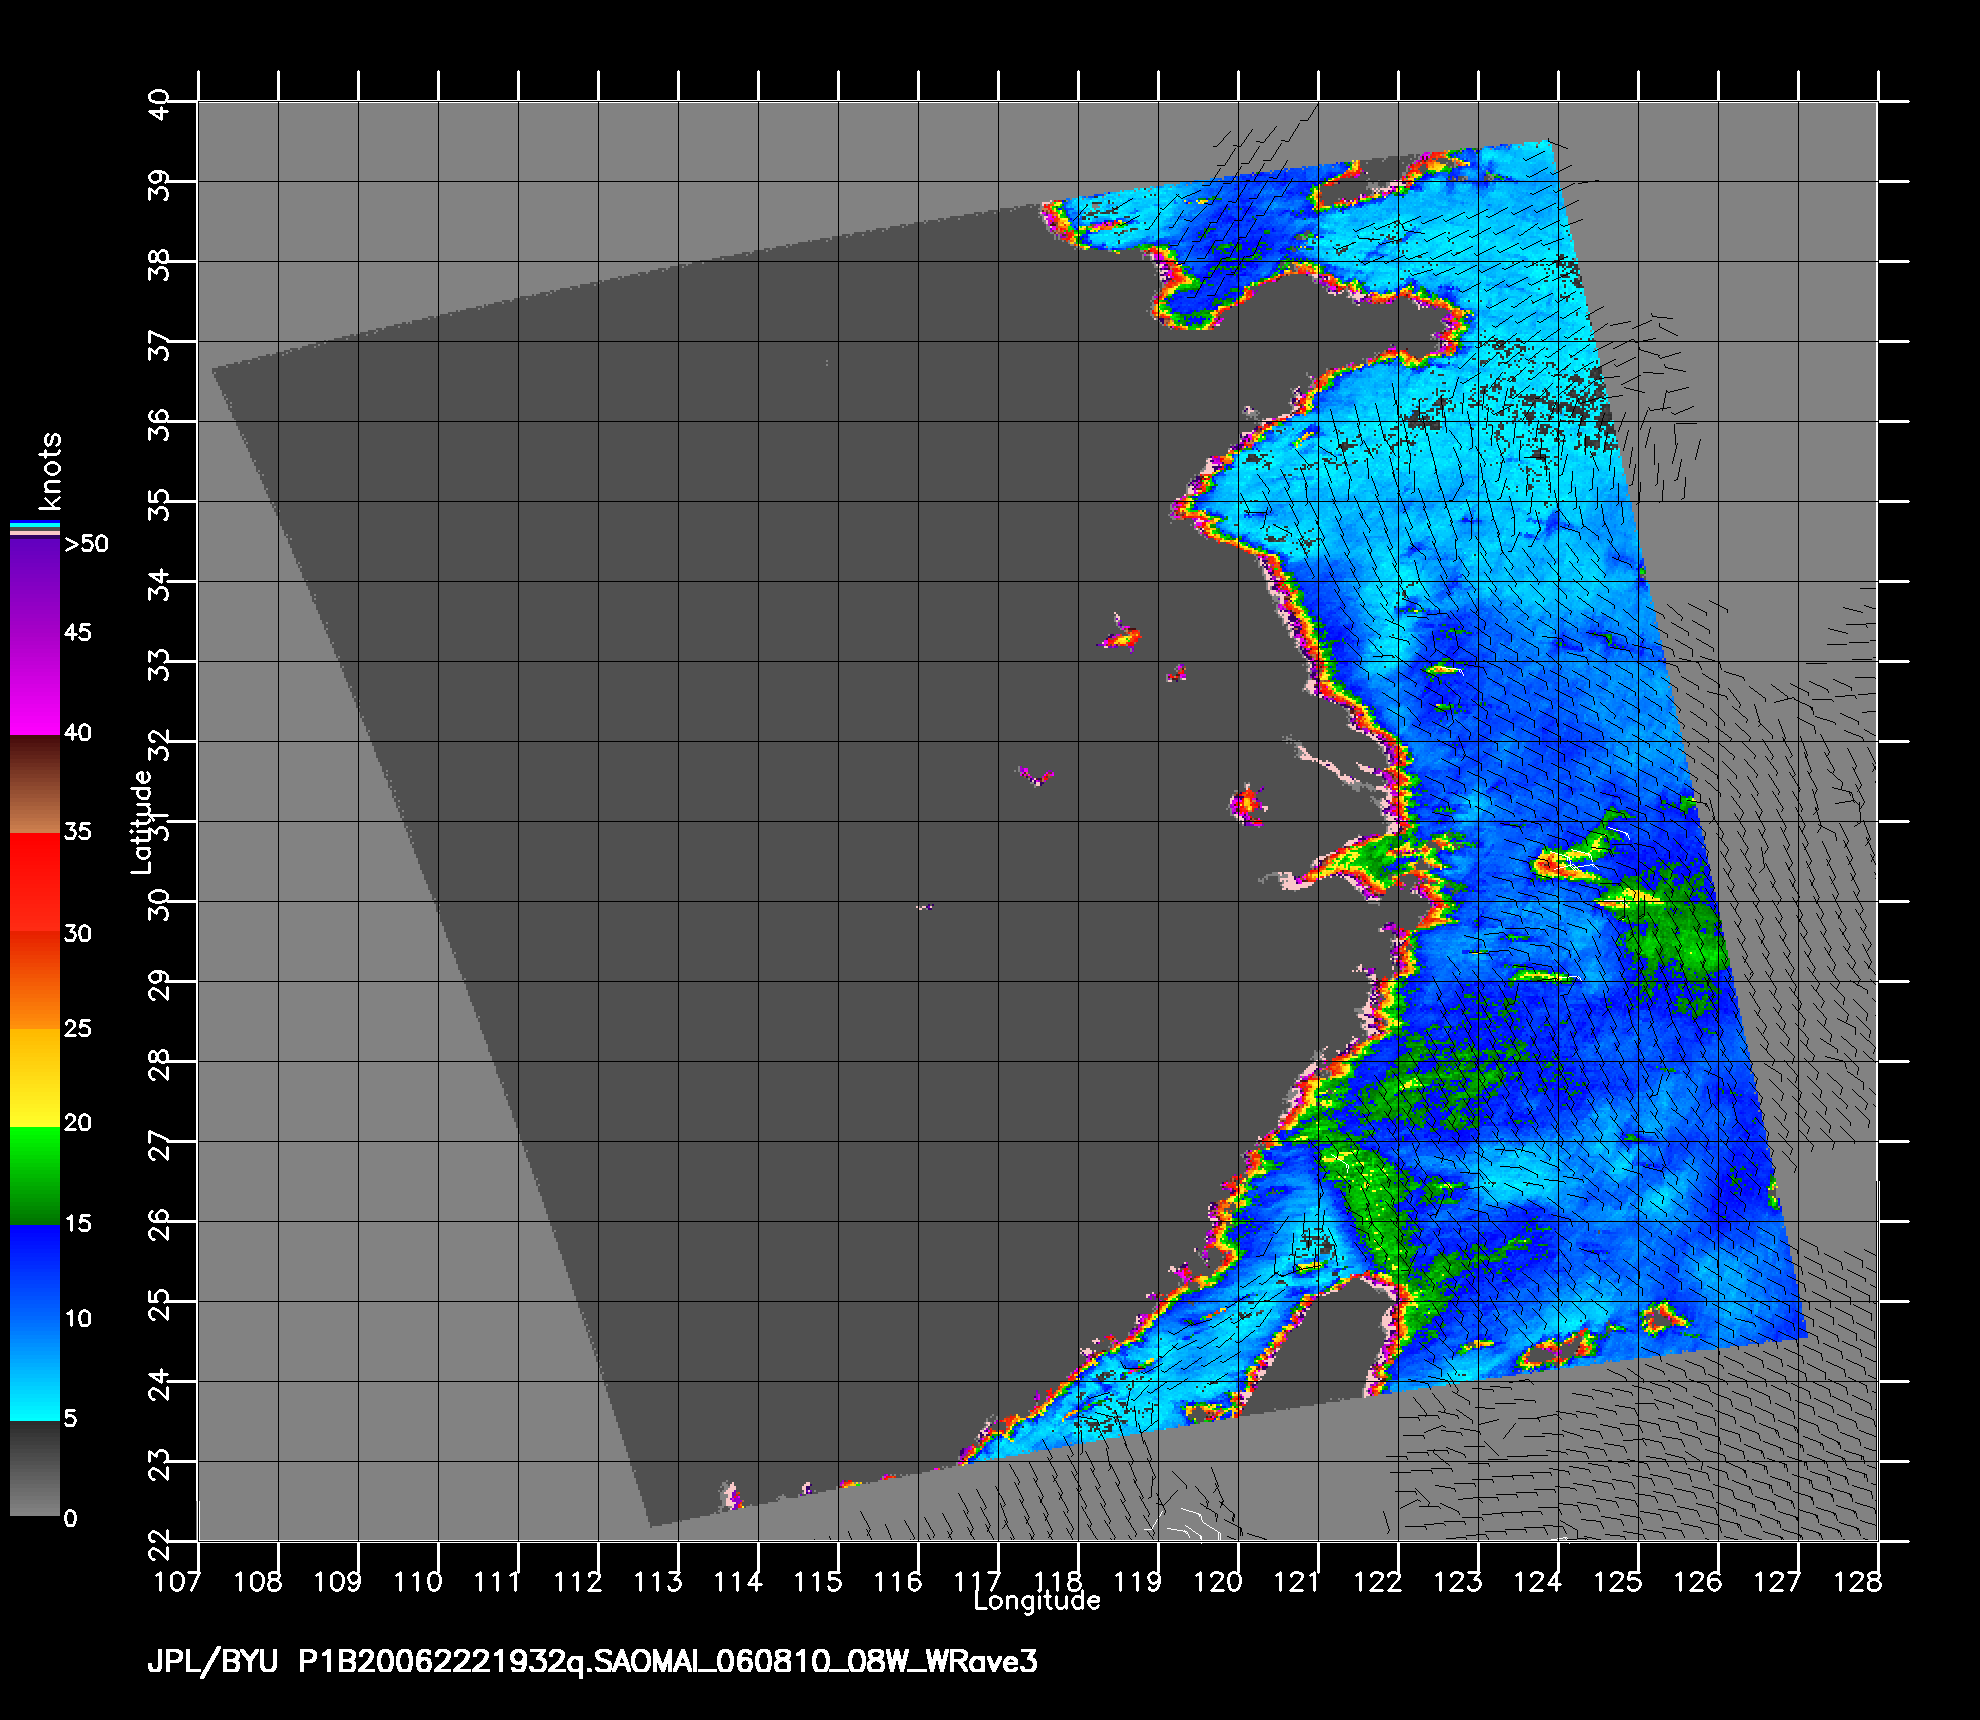This screenshot has width=1980, height=1720.
Task: Click longitude tick label '113'
Action: tap(659, 1581)
